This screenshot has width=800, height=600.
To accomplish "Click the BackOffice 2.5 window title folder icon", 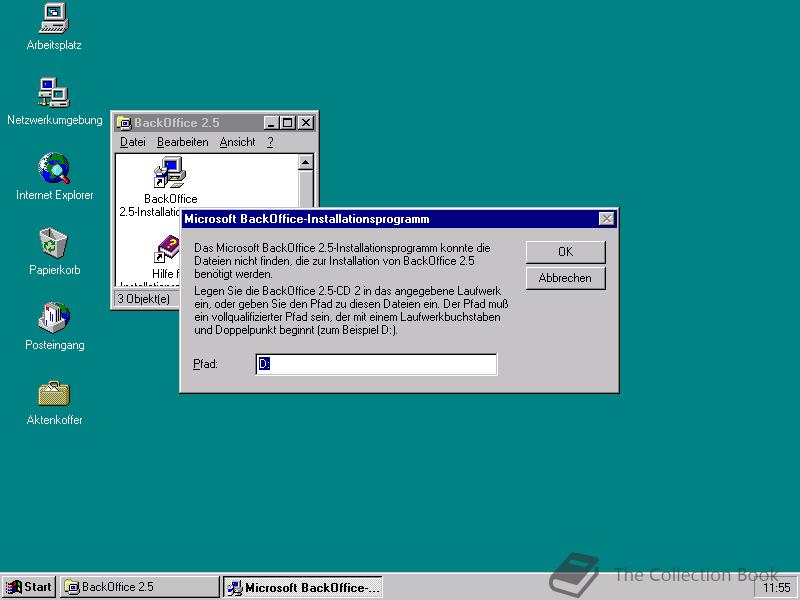I will (x=123, y=123).
